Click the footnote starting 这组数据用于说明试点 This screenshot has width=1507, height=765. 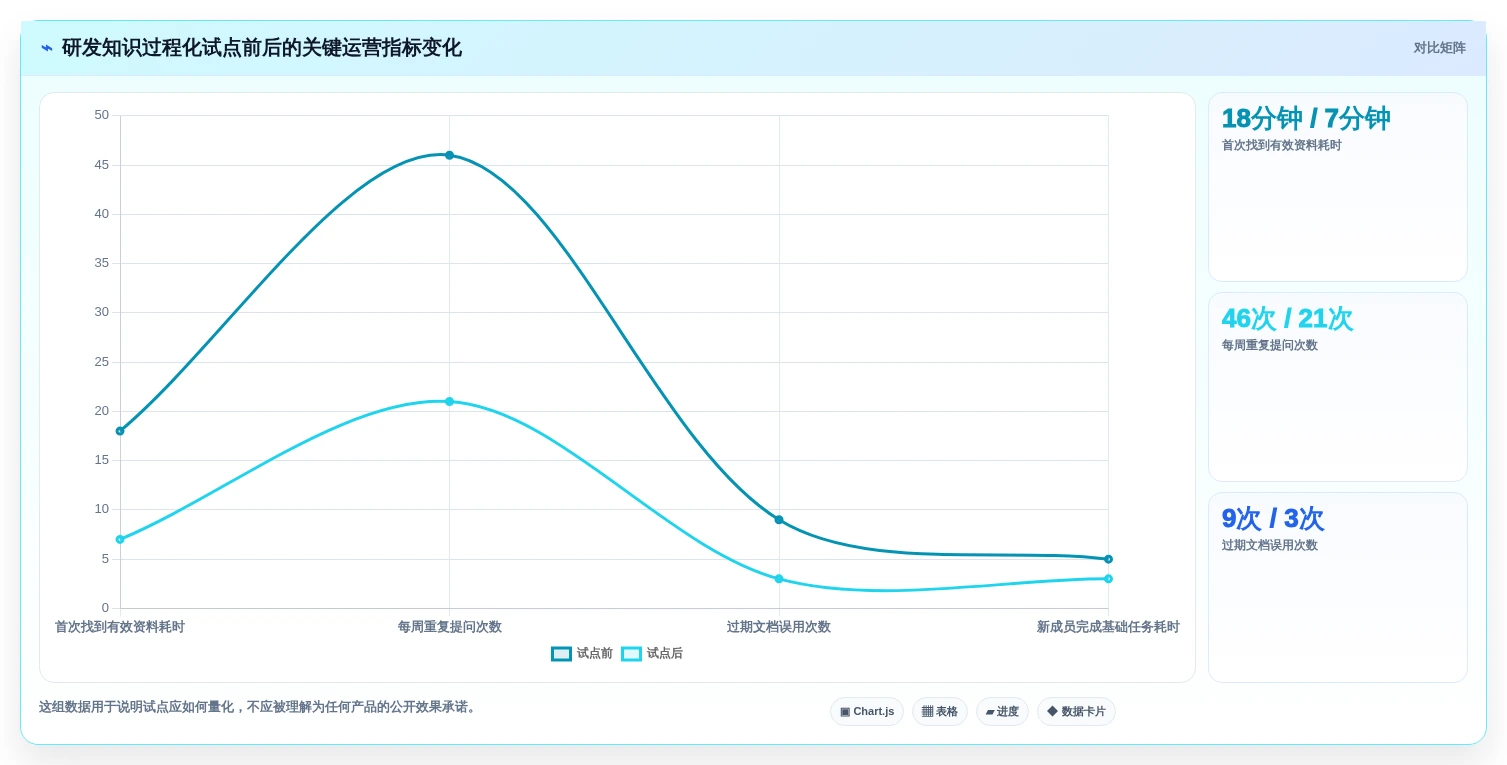pos(260,707)
